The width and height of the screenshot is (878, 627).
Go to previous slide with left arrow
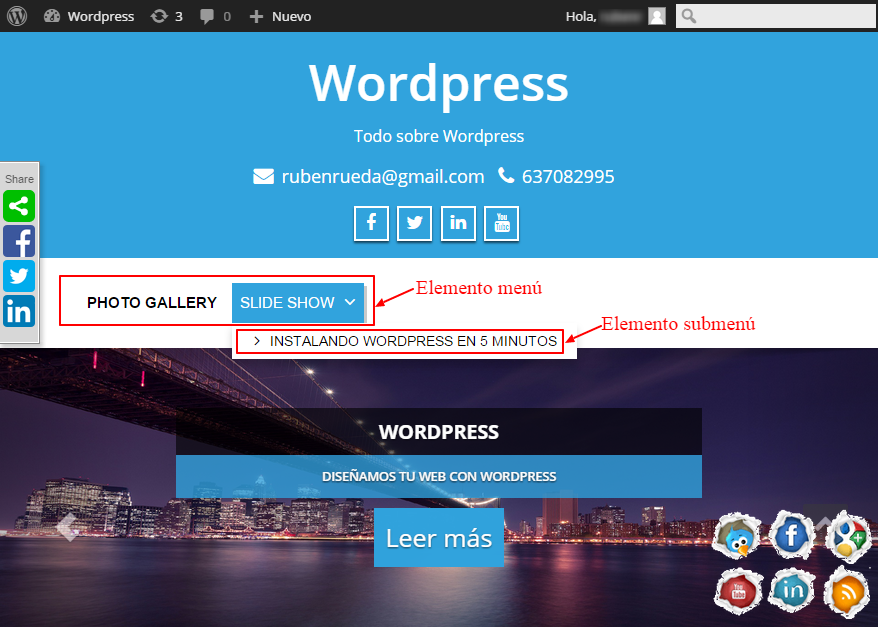click(x=67, y=527)
